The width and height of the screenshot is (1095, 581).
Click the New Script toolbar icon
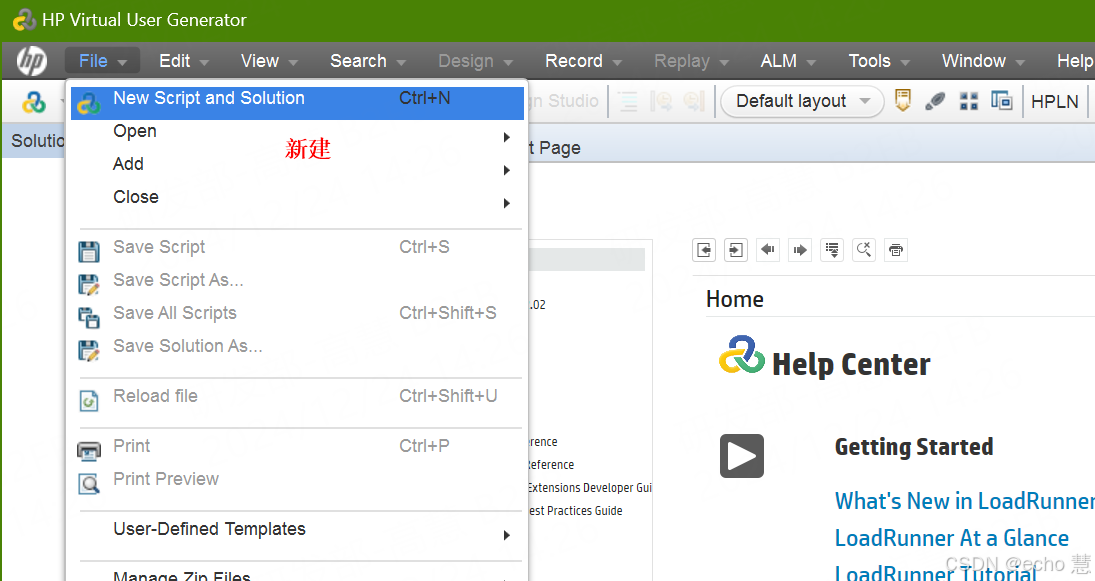34,102
